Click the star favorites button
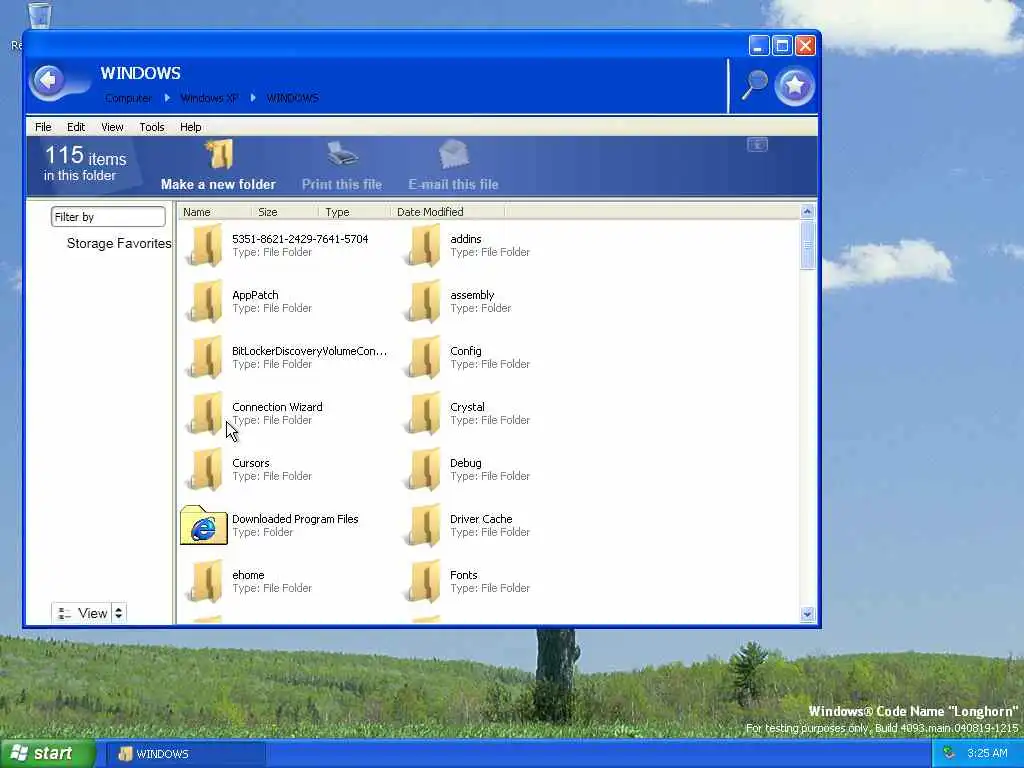 [795, 86]
